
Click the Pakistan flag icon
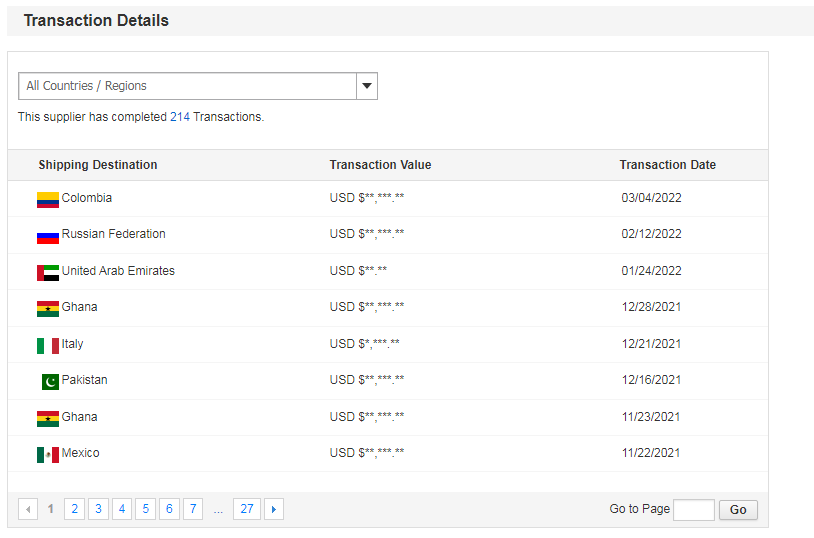(50, 381)
